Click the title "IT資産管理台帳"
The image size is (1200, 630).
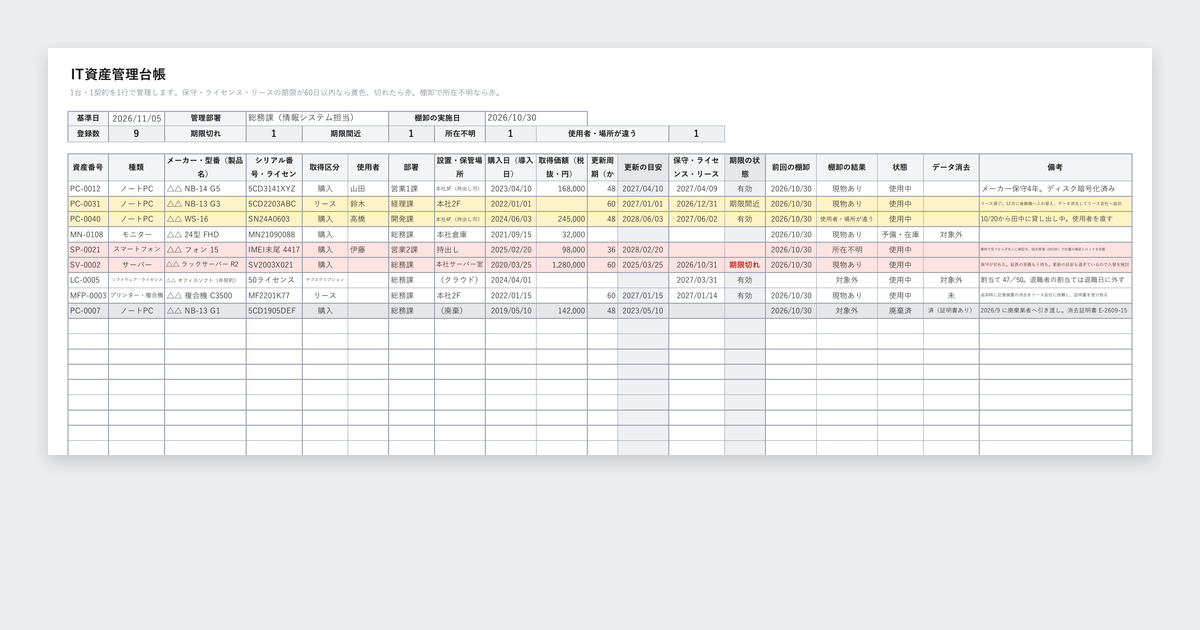(x=118, y=74)
